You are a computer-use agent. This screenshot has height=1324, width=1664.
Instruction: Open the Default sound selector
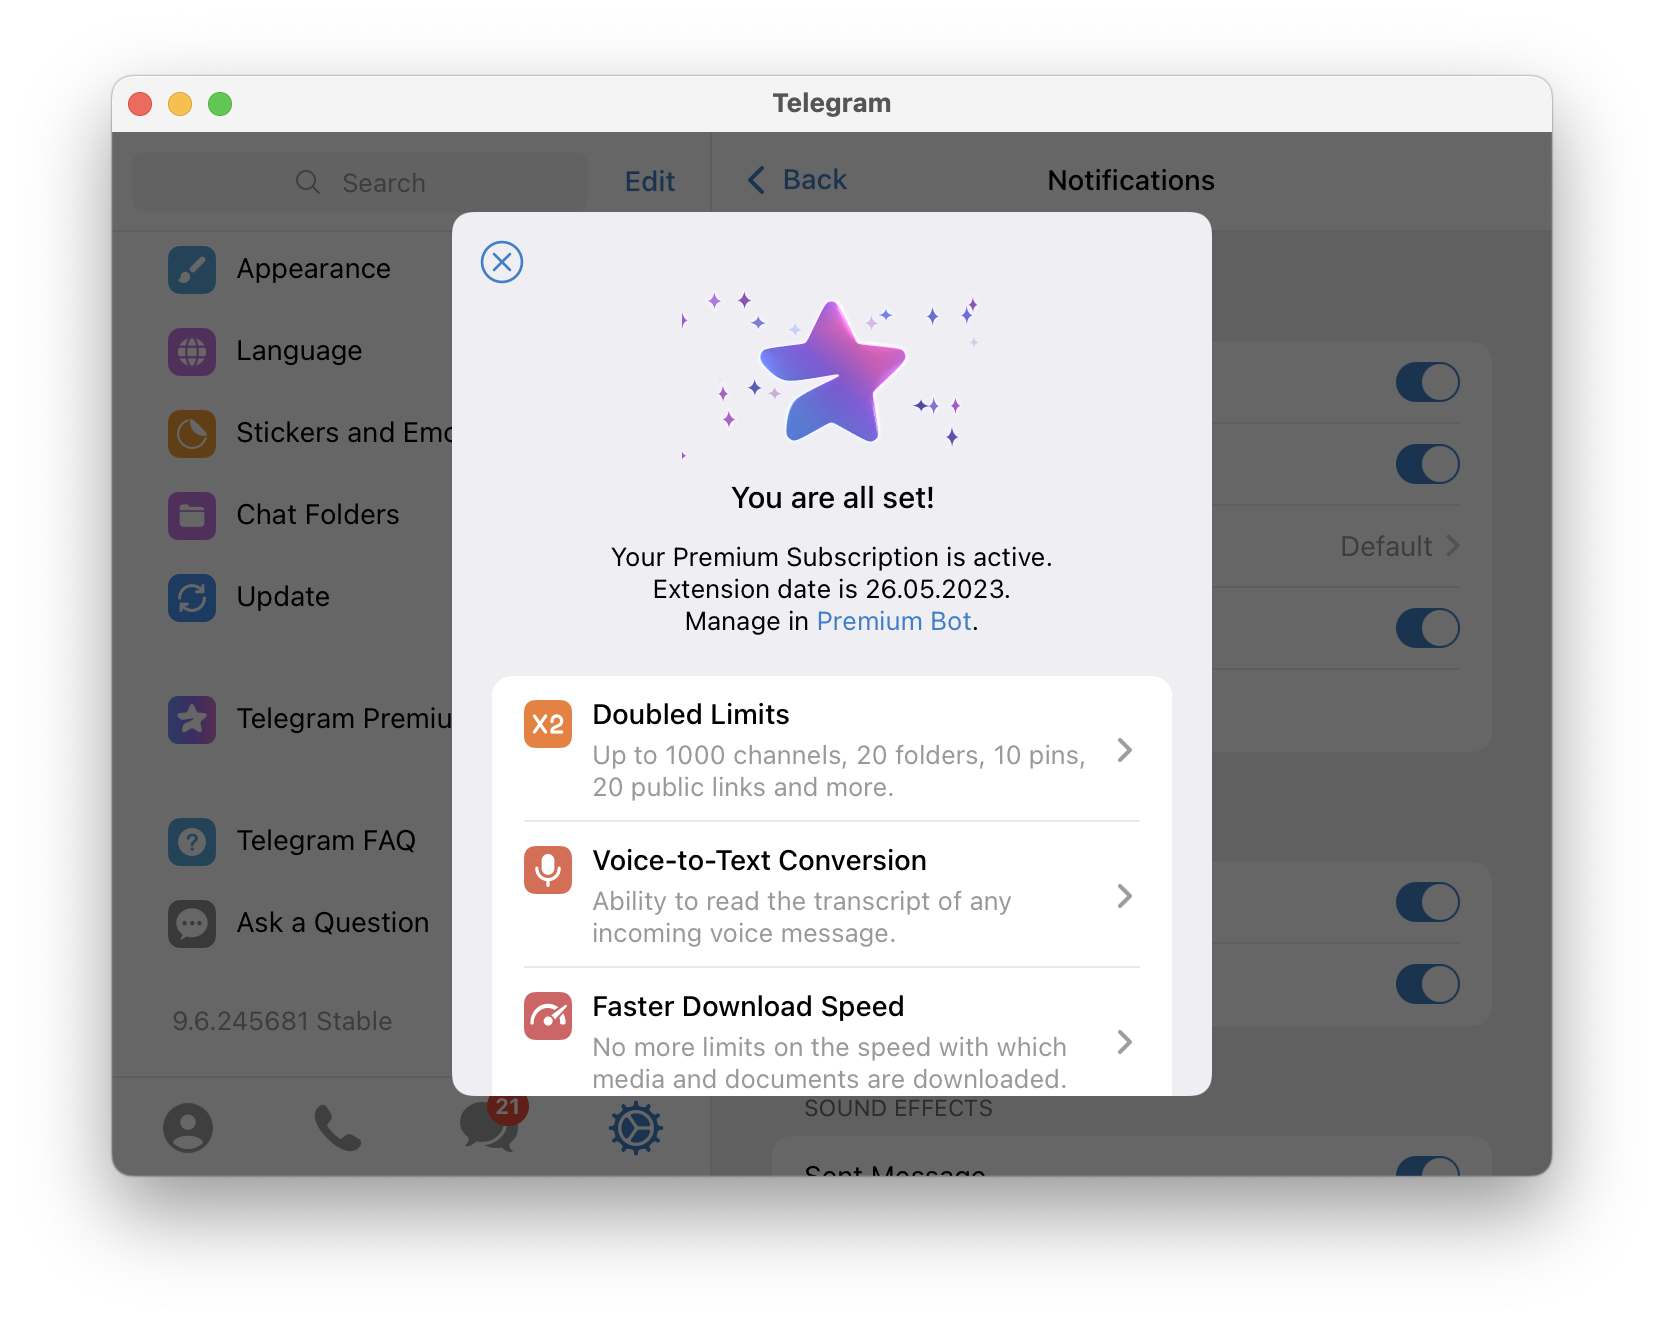[1399, 546]
